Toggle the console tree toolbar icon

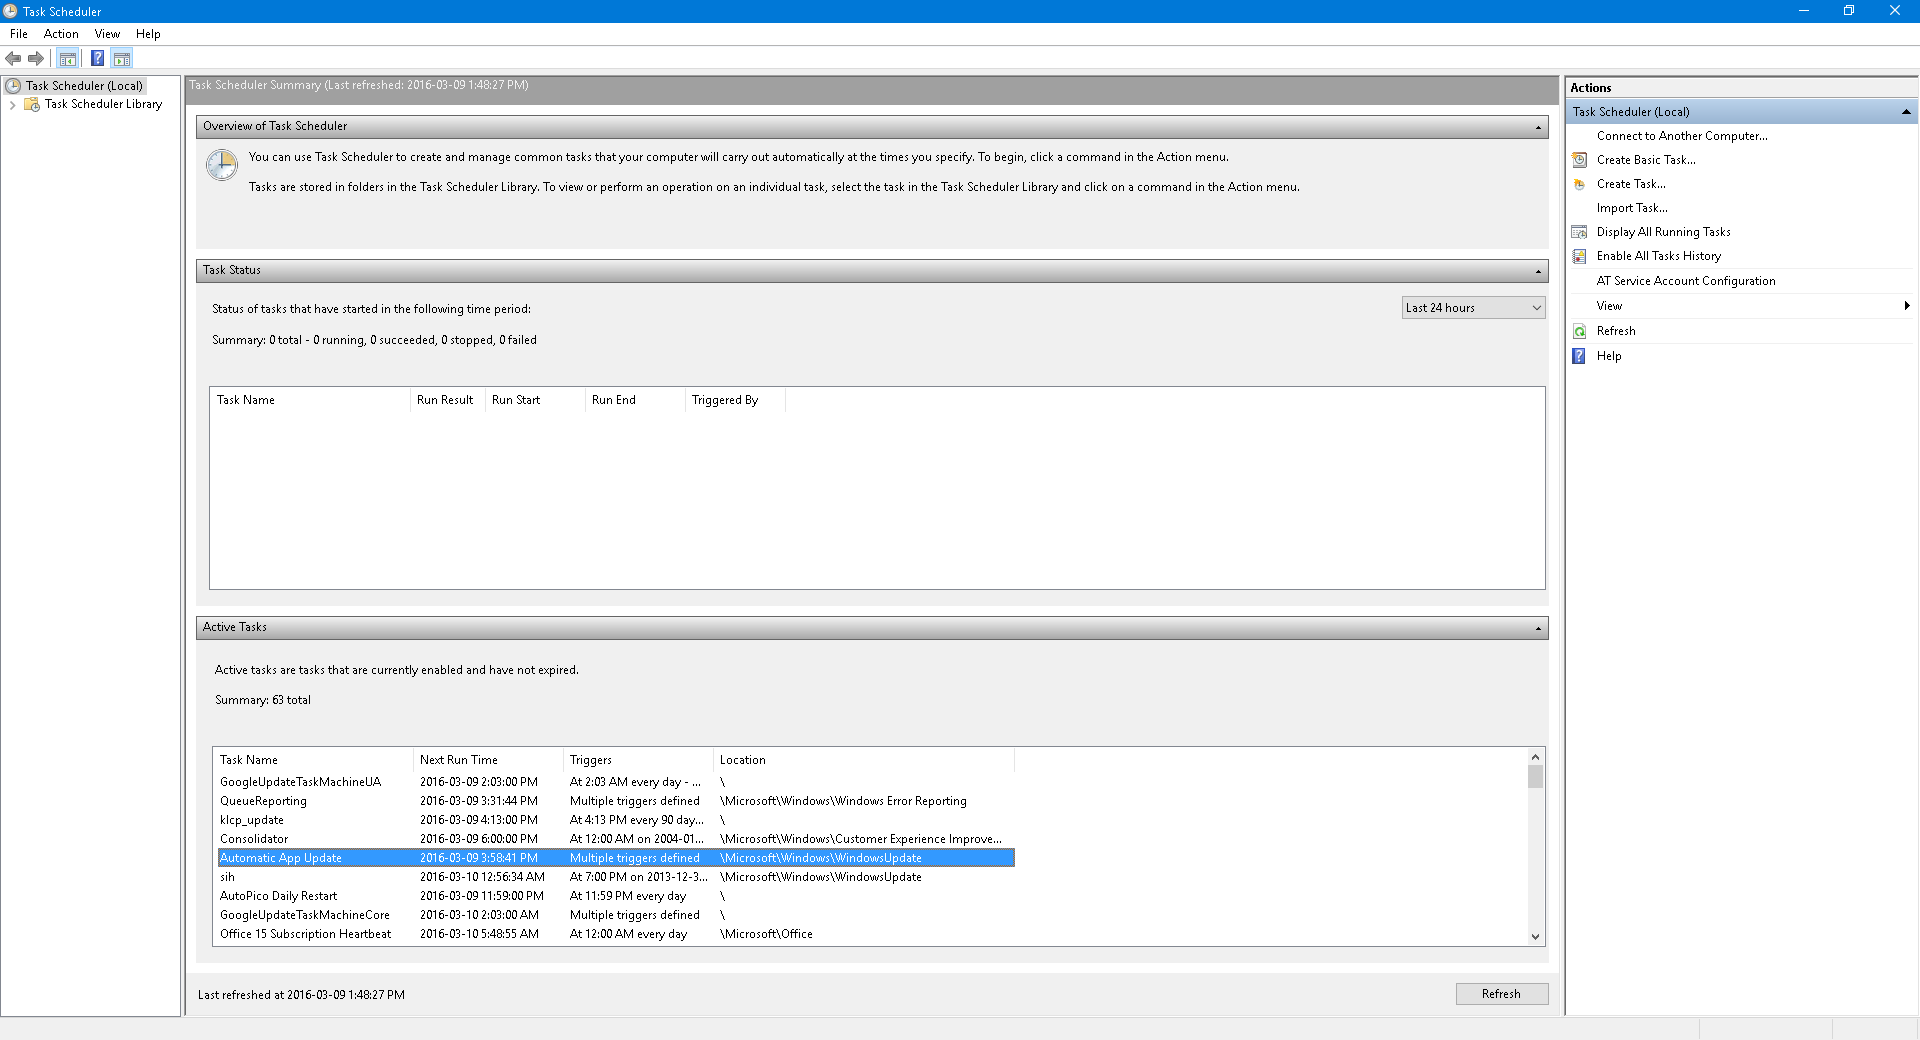click(x=68, y=58)
